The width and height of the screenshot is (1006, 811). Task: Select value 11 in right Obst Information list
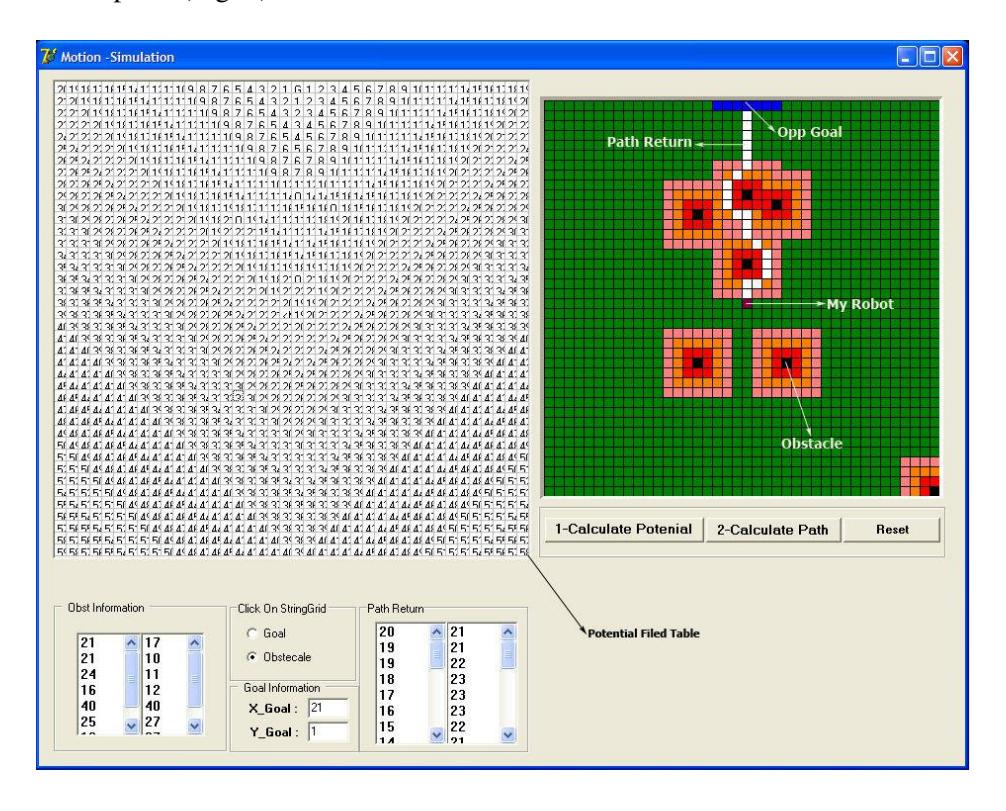click(x=153, y=674)
